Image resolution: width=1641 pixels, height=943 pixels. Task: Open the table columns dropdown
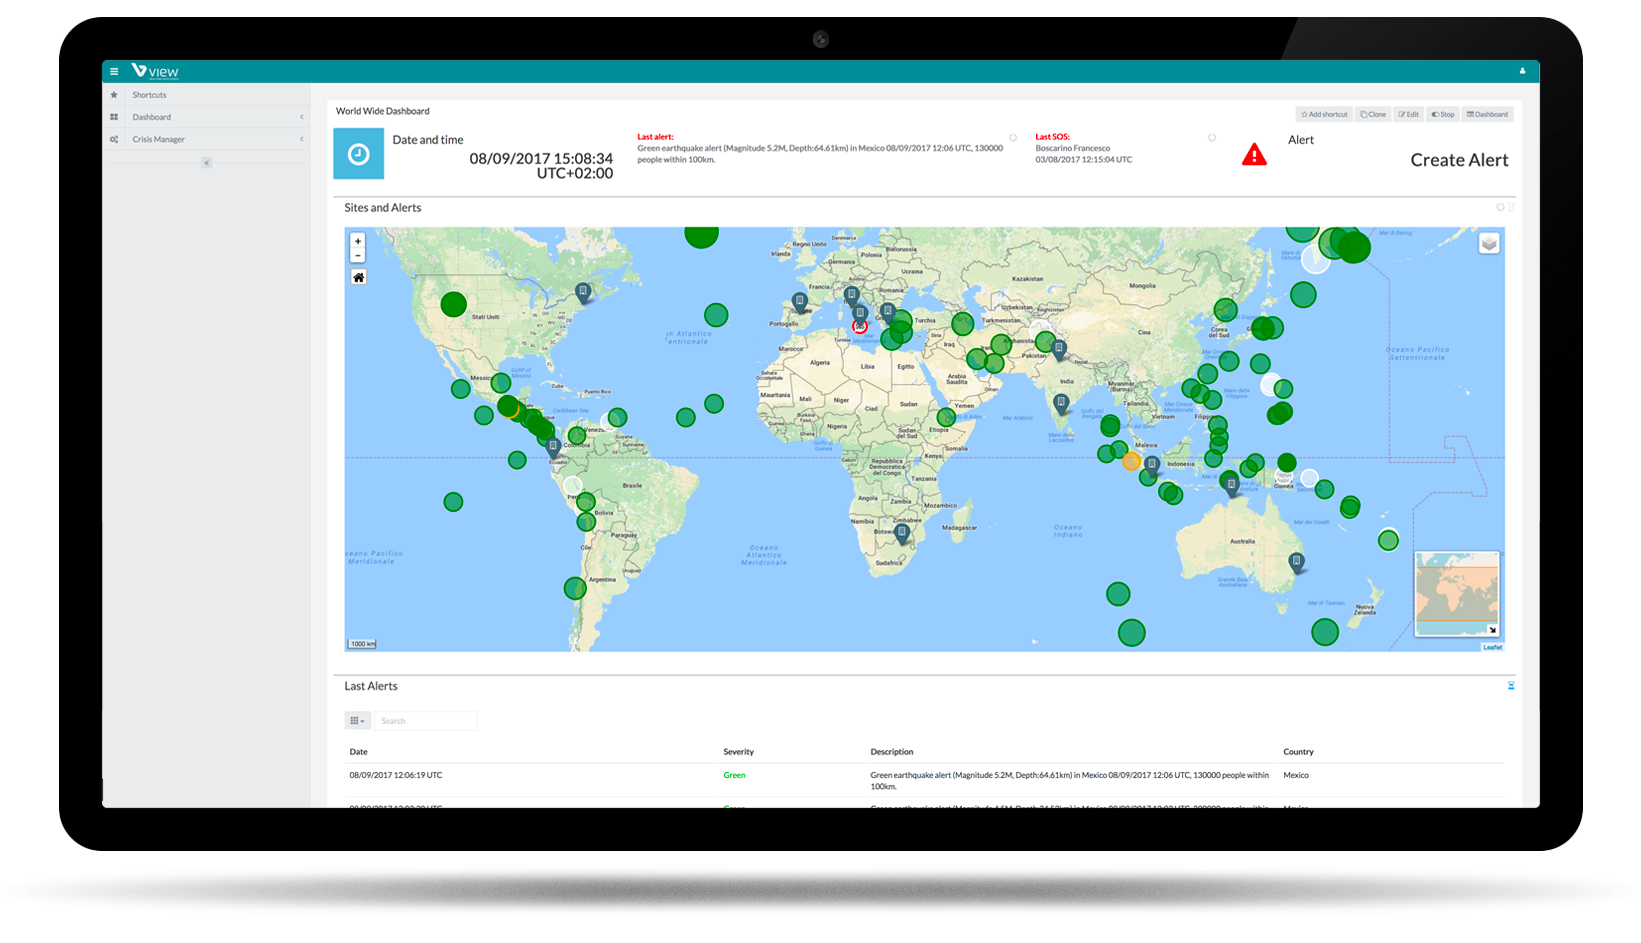click(x=357, y=721)
